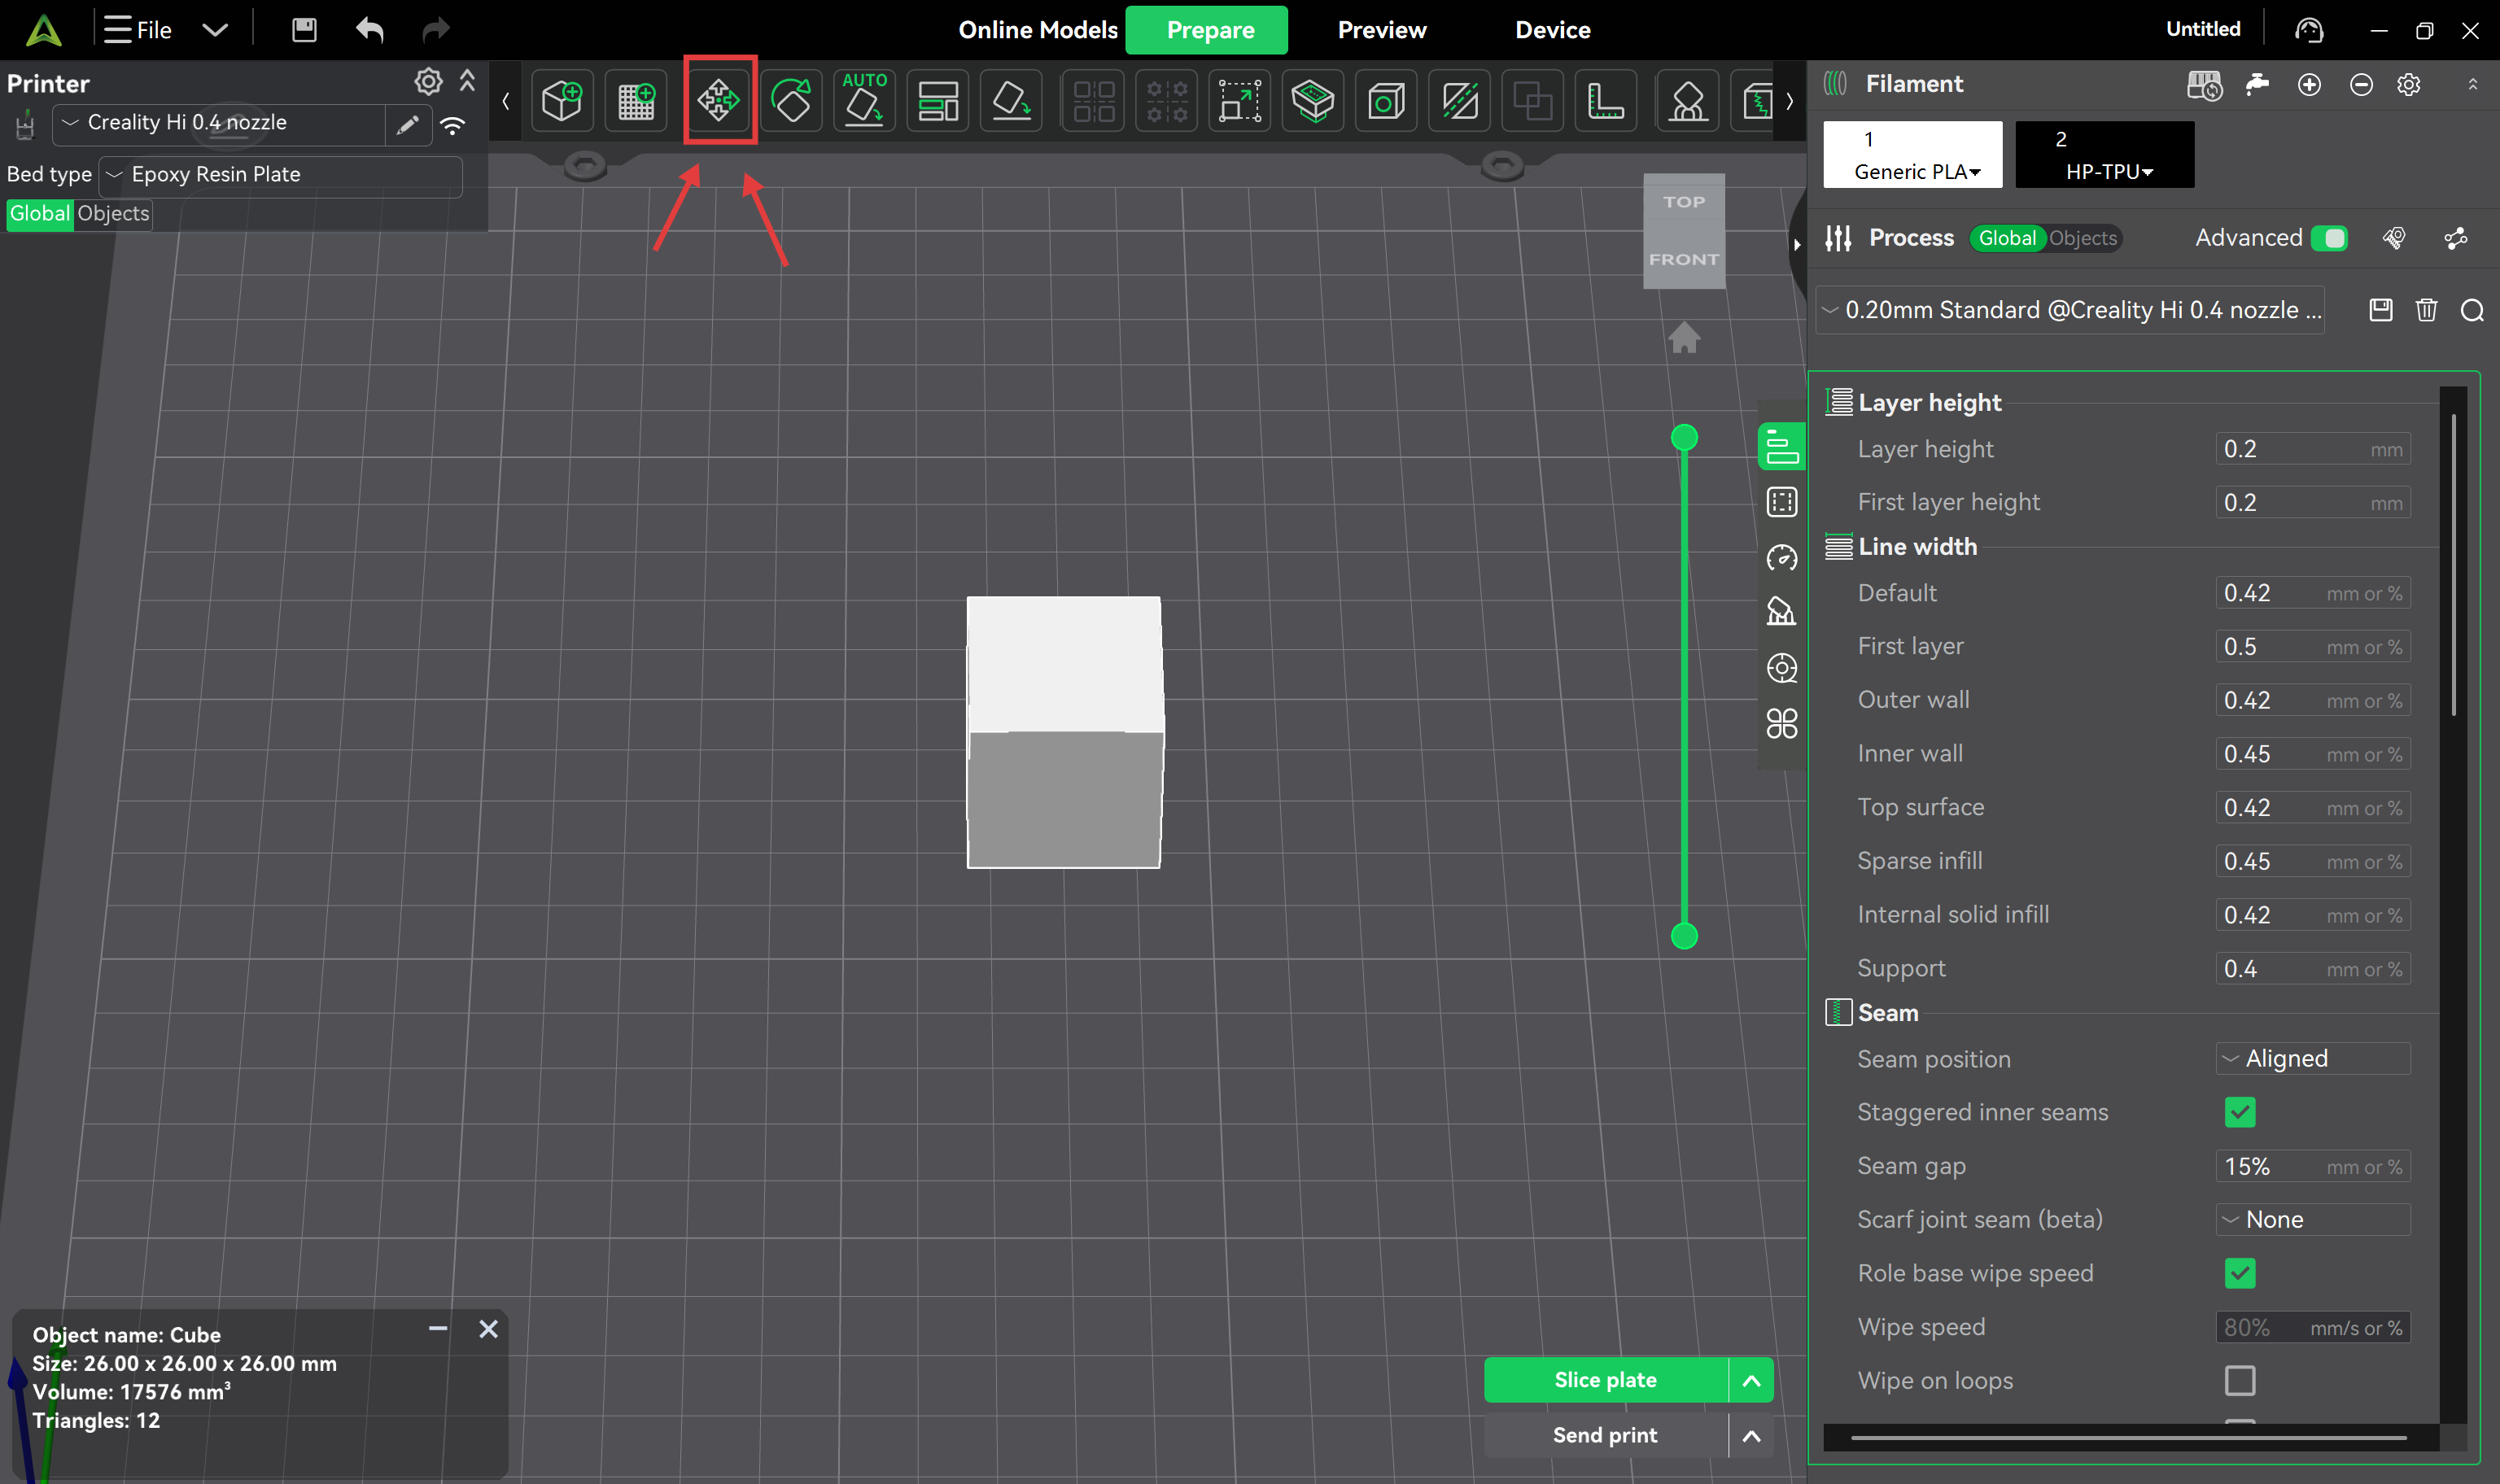This screenshot has height=1484, width=2500.
Task: Enable Wipe on loops checkbox
Action: [x=2240, y=1380]
